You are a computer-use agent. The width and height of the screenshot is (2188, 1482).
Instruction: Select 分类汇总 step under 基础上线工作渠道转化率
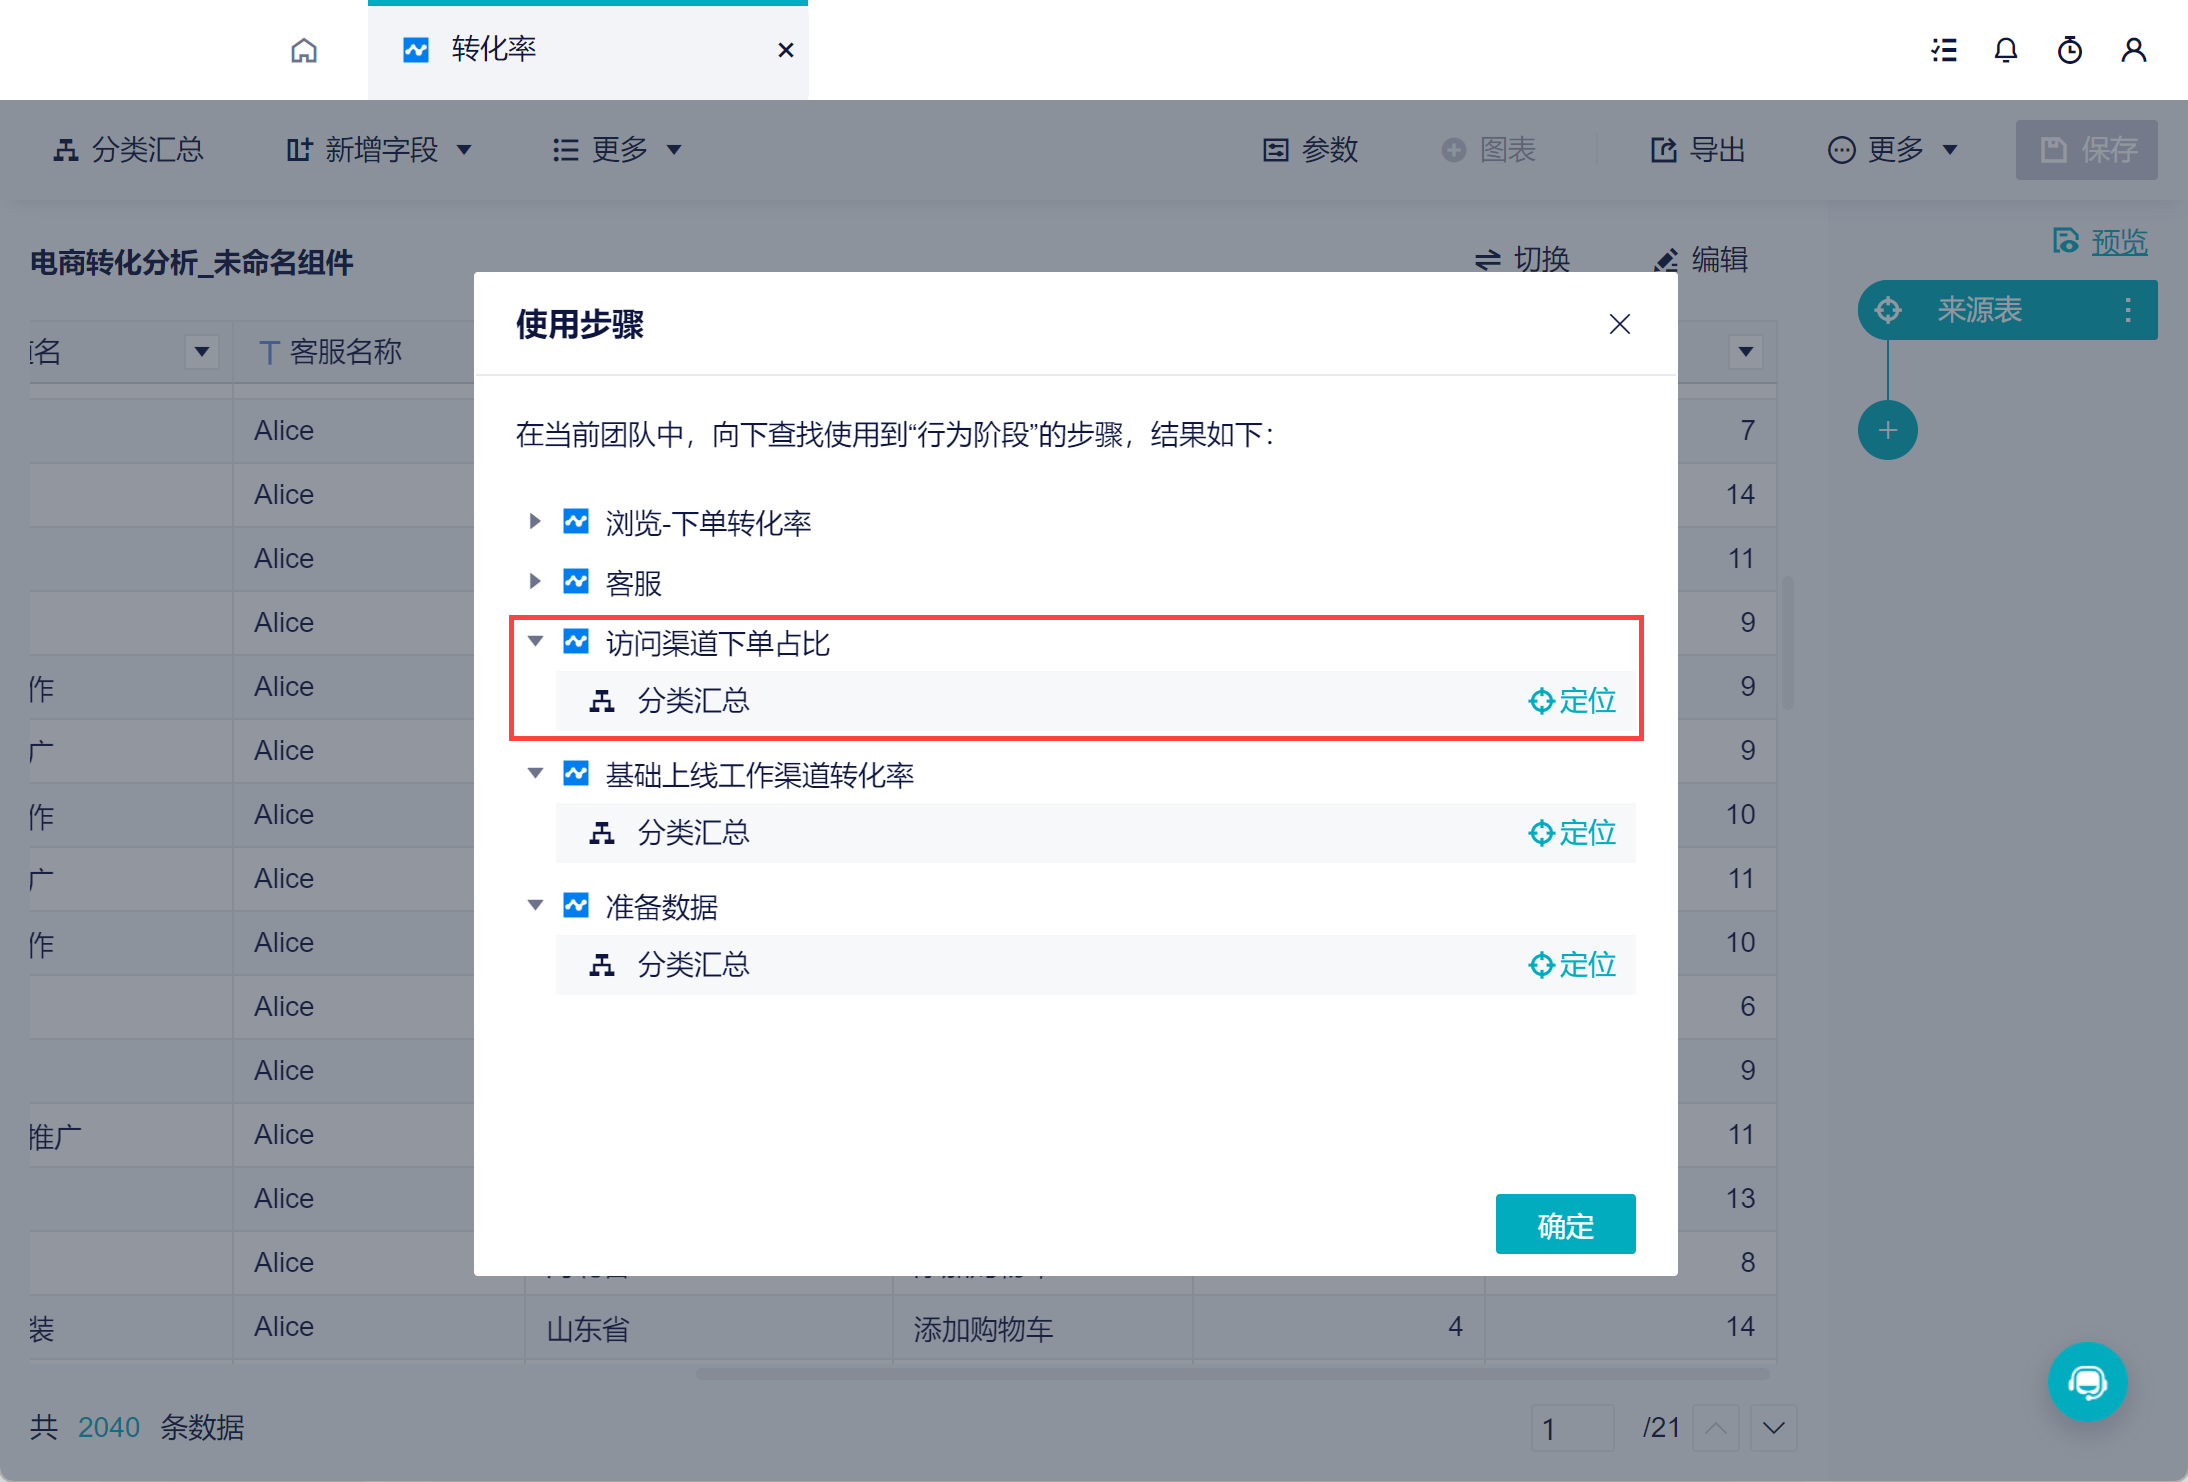click(x=693, y=833)
